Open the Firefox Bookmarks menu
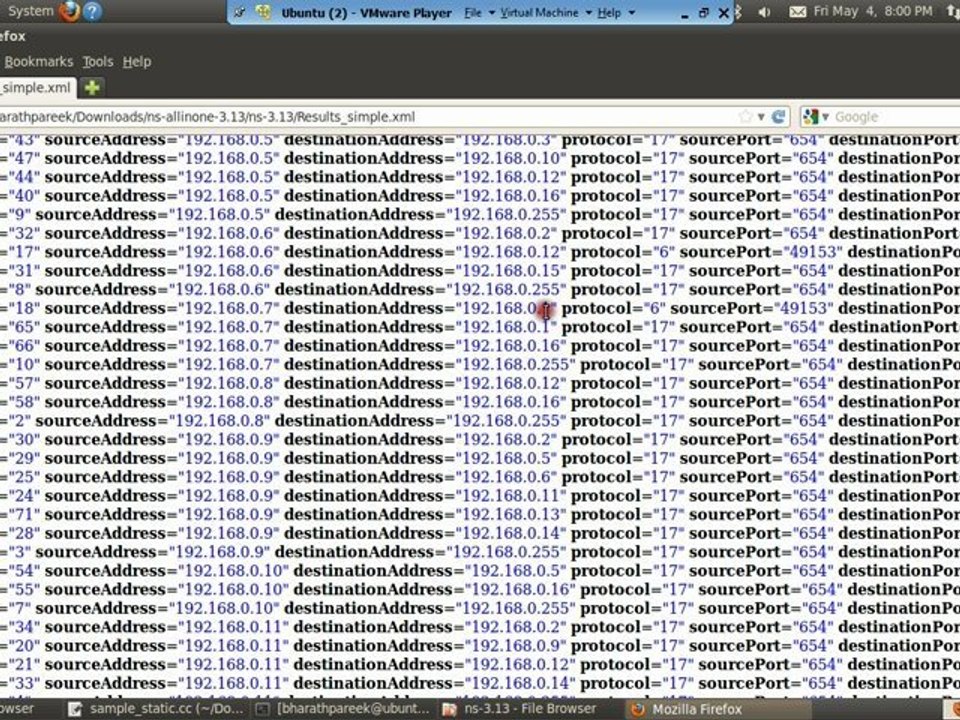The width and height of the screenshot is (960, 720). pos(39,61)
